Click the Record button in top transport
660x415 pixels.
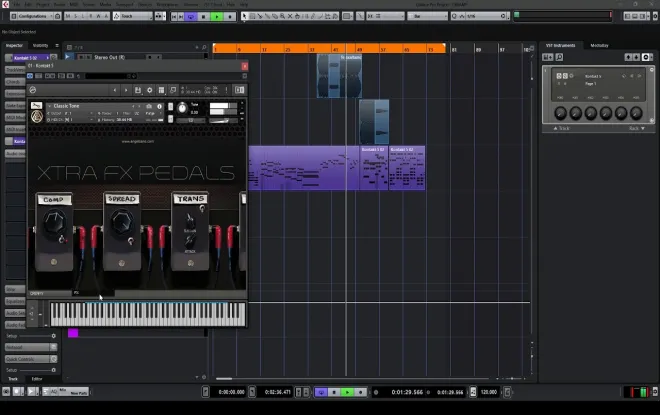pos(230,16)
